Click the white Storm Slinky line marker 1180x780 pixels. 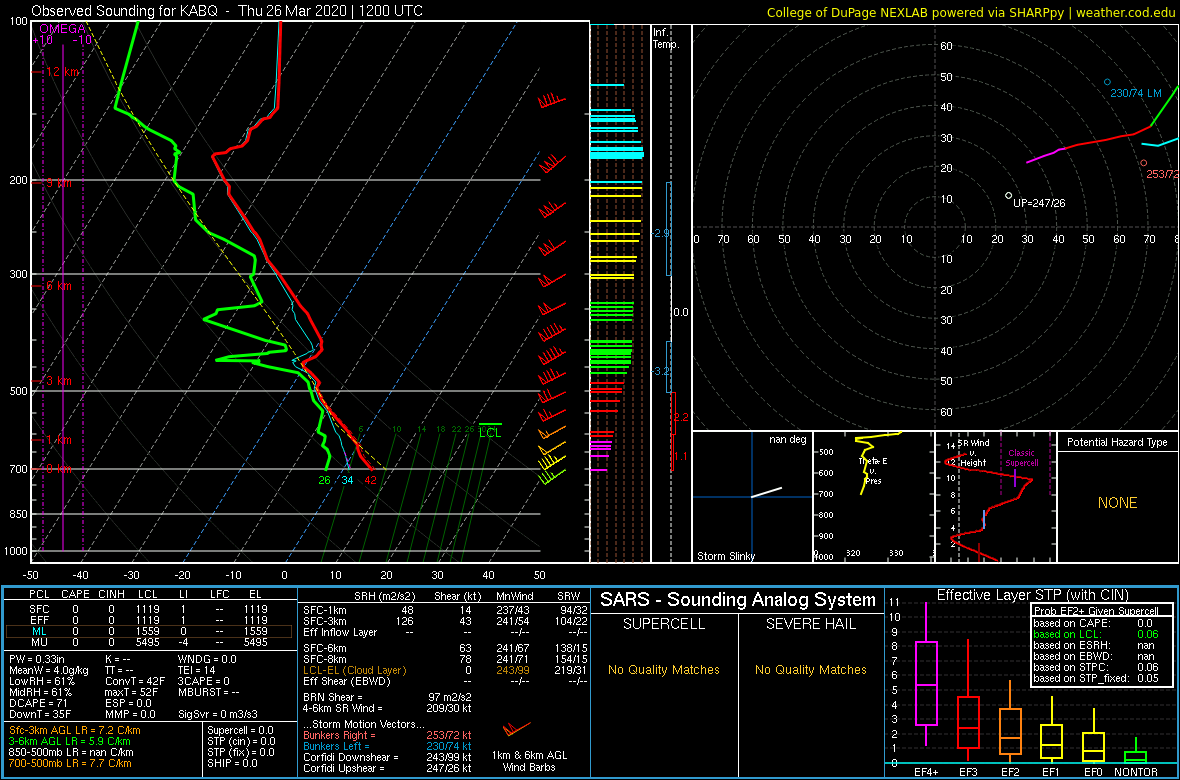(766, 492)
